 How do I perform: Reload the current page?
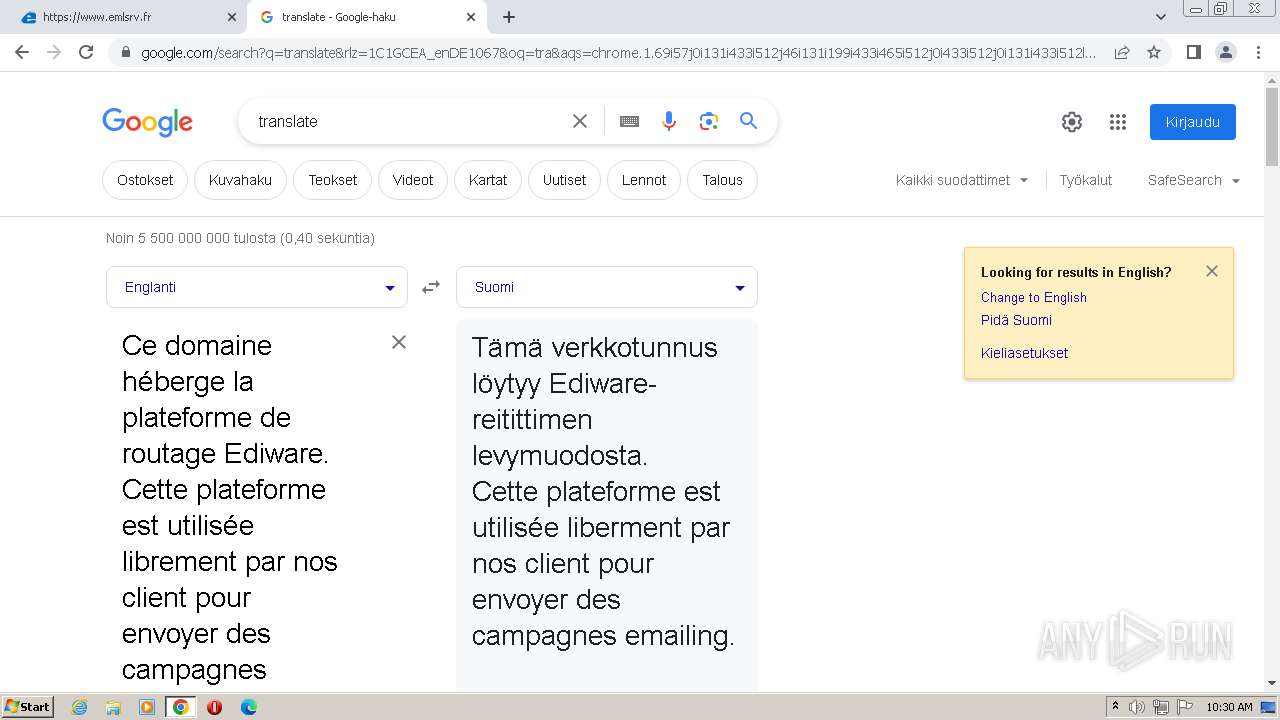point(86,52)
